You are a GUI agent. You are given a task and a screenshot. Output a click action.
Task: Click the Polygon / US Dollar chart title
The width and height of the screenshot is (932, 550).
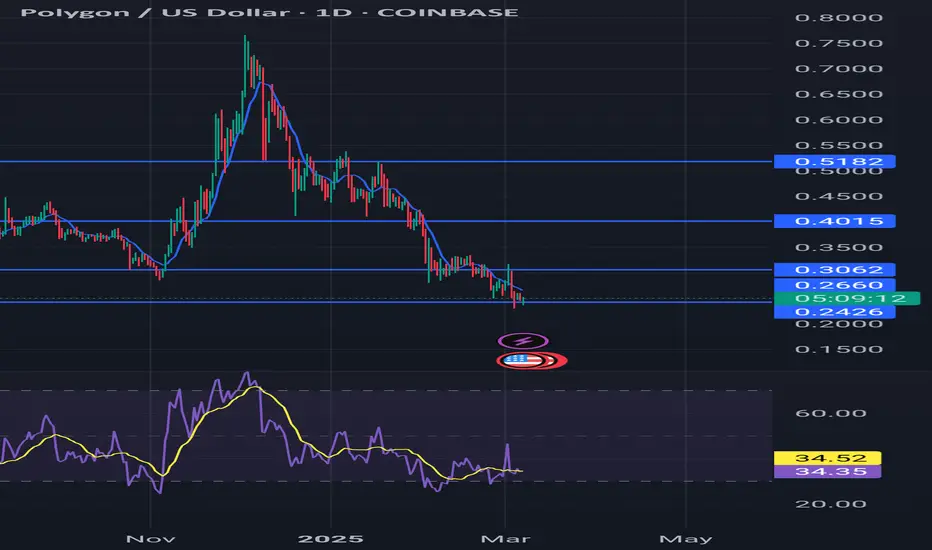click(269, 12)
